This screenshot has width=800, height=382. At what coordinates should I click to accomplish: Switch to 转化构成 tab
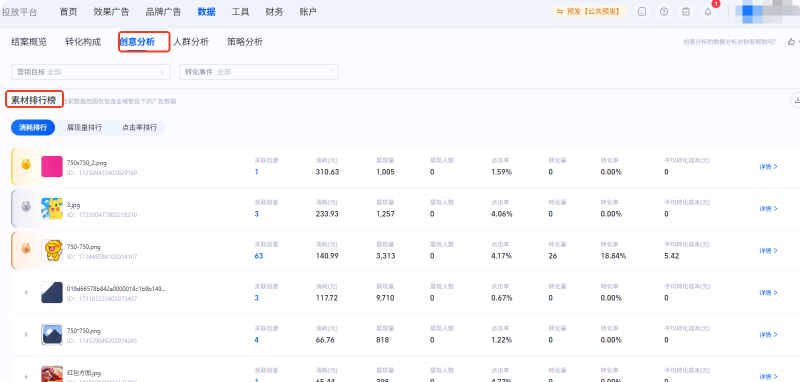83,42
